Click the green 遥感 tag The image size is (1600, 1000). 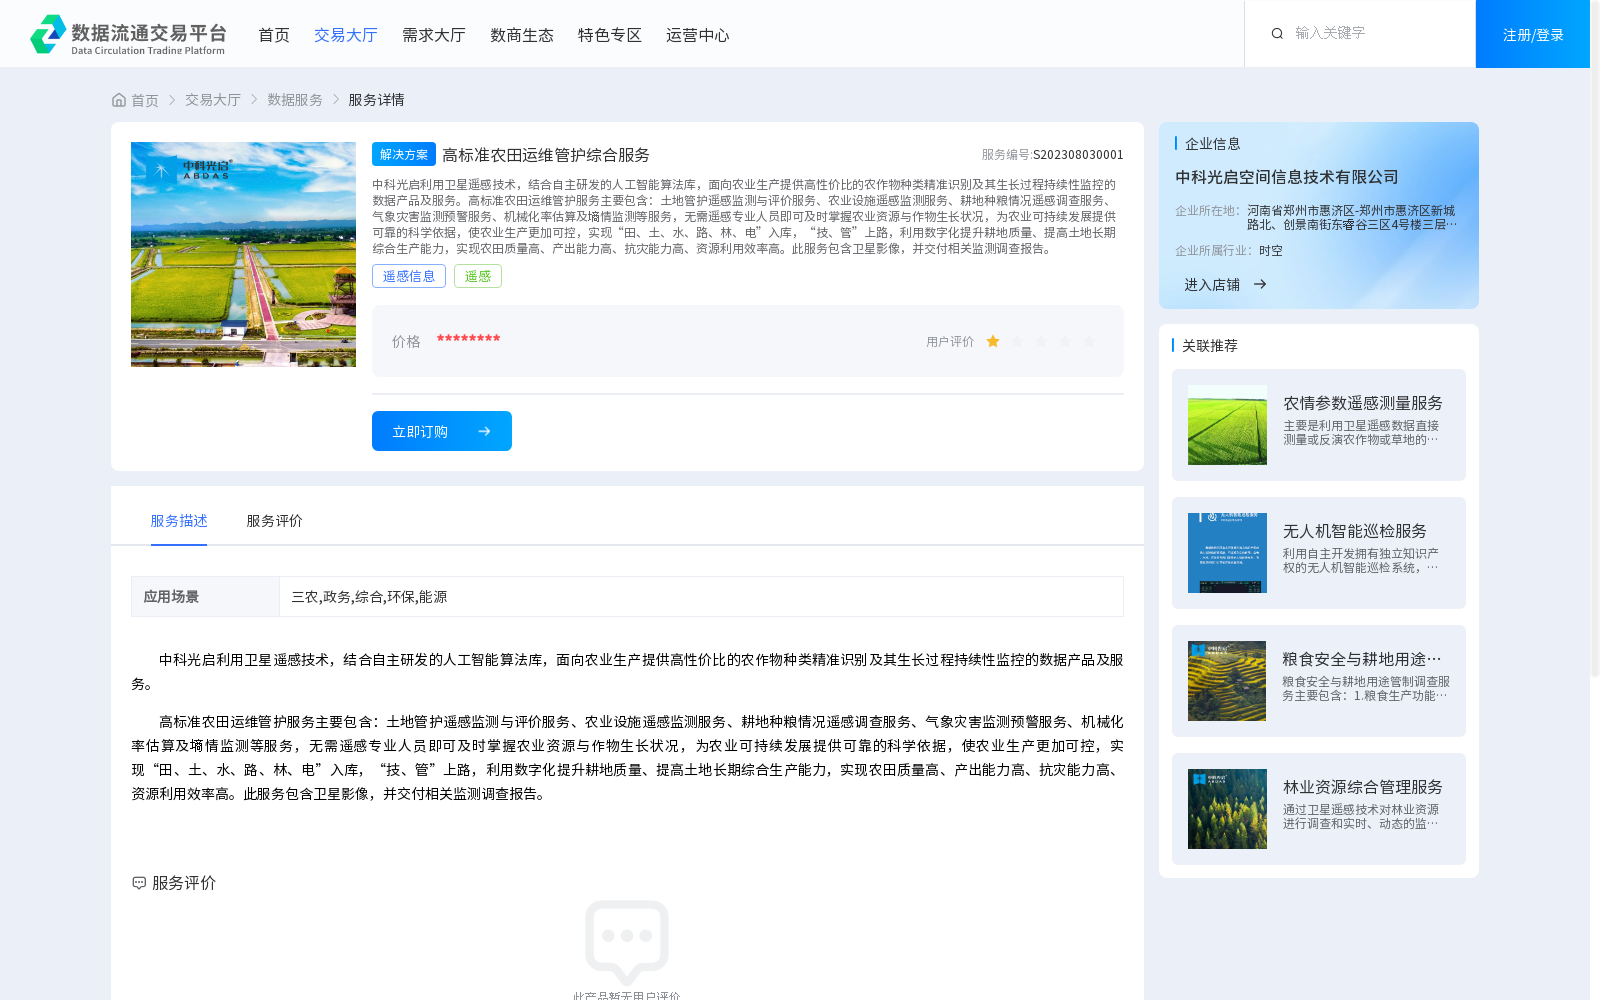[x=478, y=276]
